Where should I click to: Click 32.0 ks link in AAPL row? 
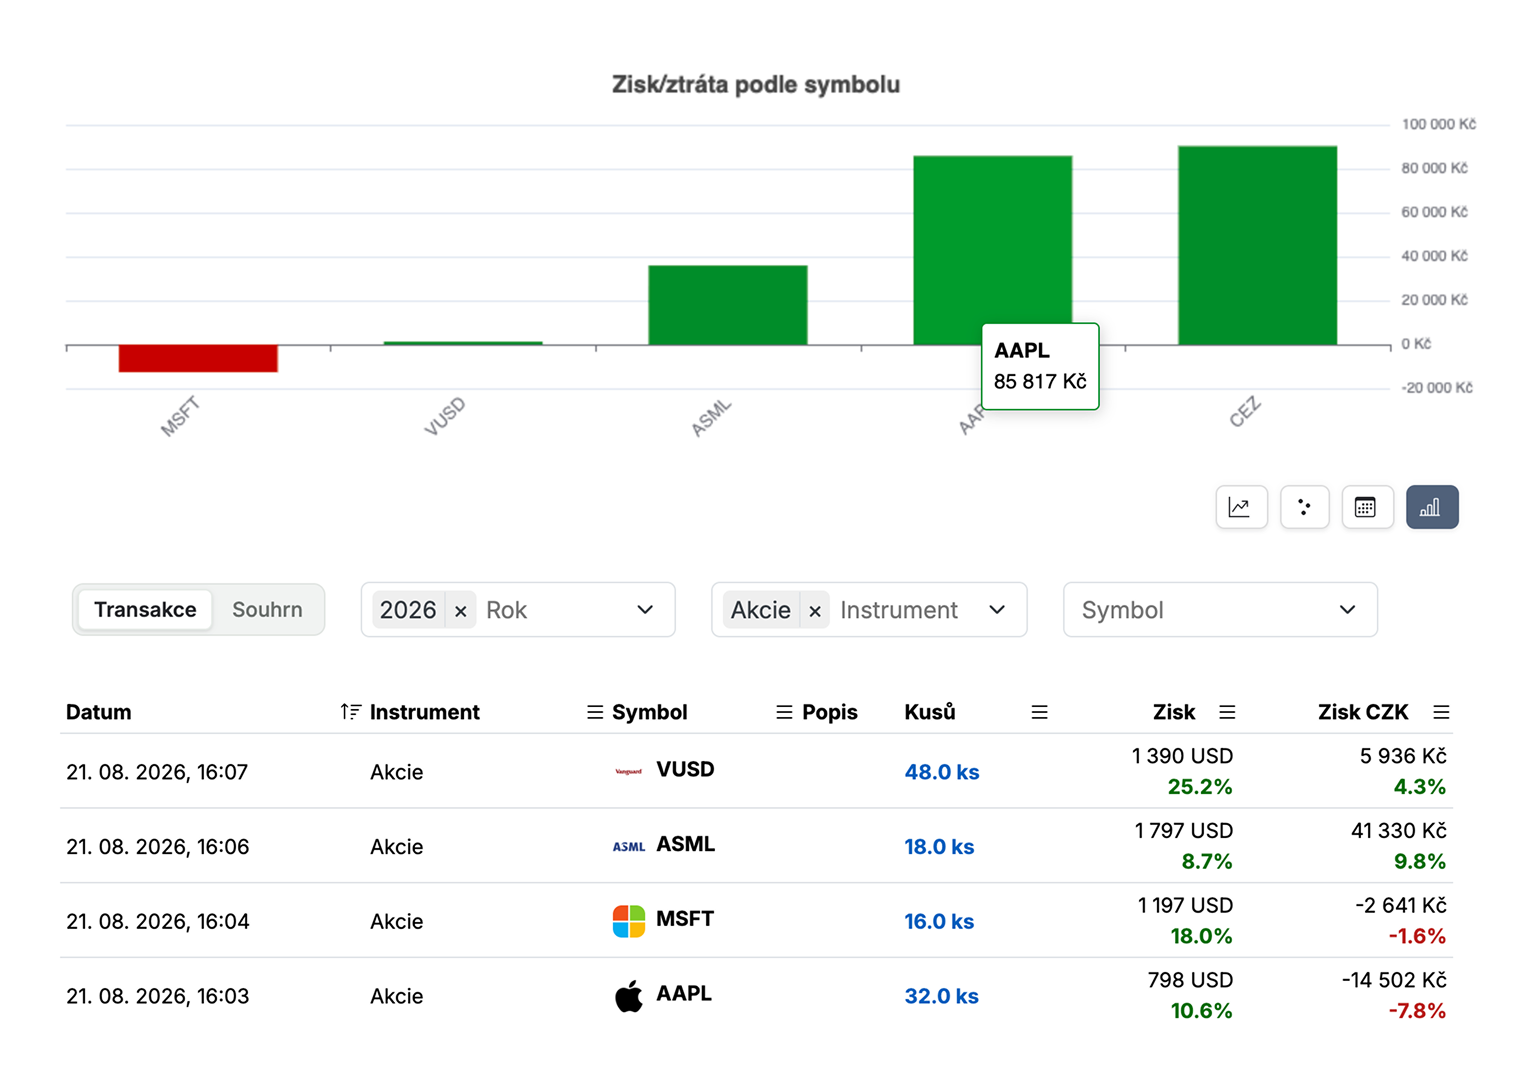click(941, 997)
